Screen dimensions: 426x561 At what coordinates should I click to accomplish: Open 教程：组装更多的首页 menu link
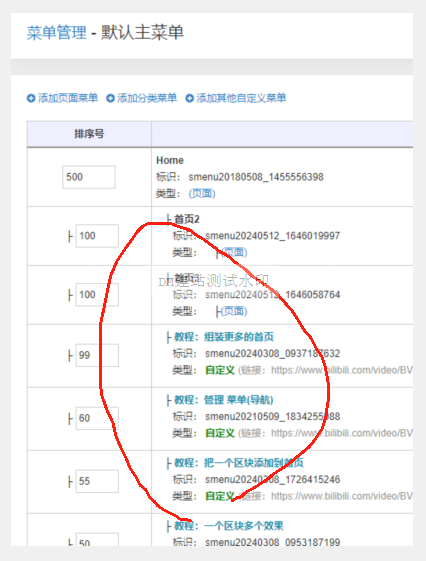click(x=224, y=337)
